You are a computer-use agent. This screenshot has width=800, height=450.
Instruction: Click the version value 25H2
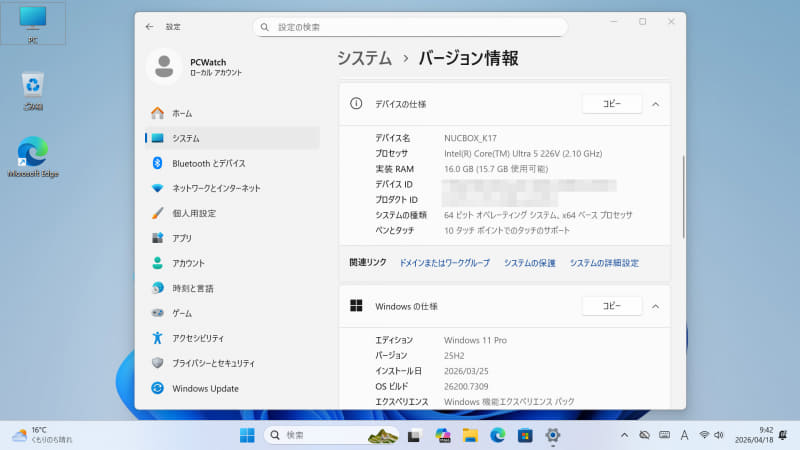(x=454, y=356)
